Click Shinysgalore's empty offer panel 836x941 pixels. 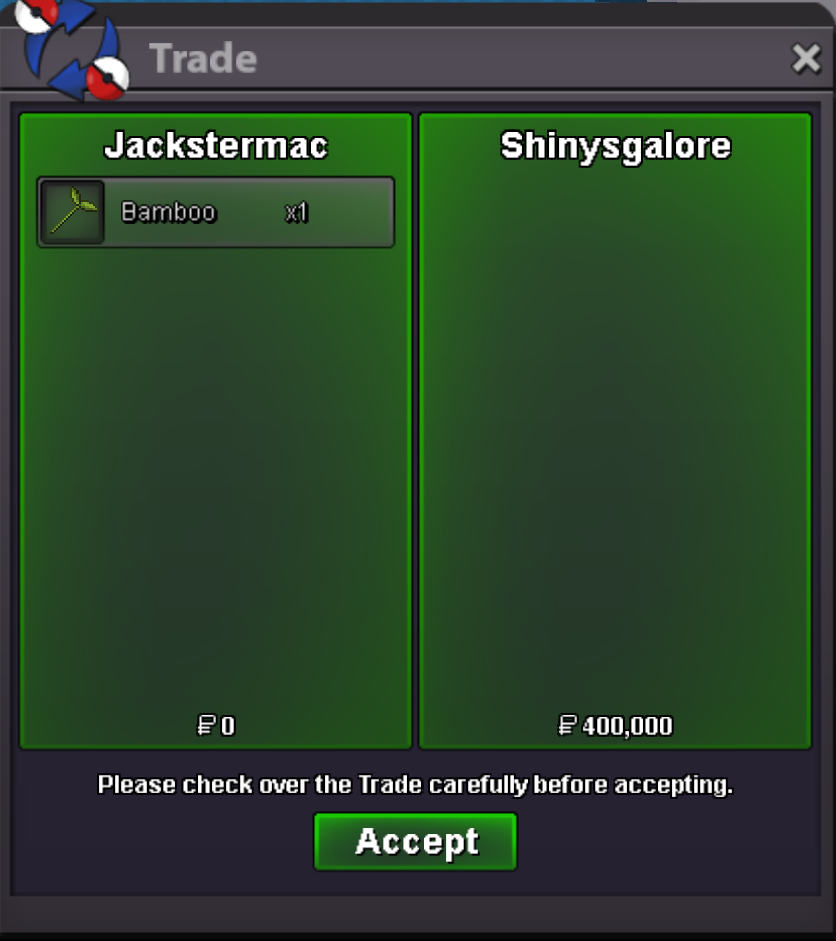coord(615,438)
